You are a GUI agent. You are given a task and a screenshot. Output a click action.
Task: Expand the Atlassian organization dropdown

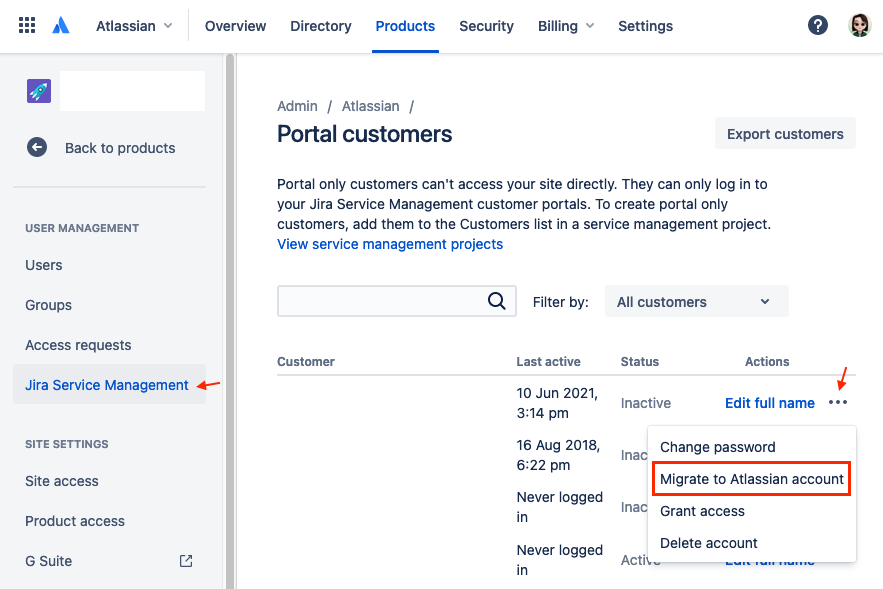[135, 26]
